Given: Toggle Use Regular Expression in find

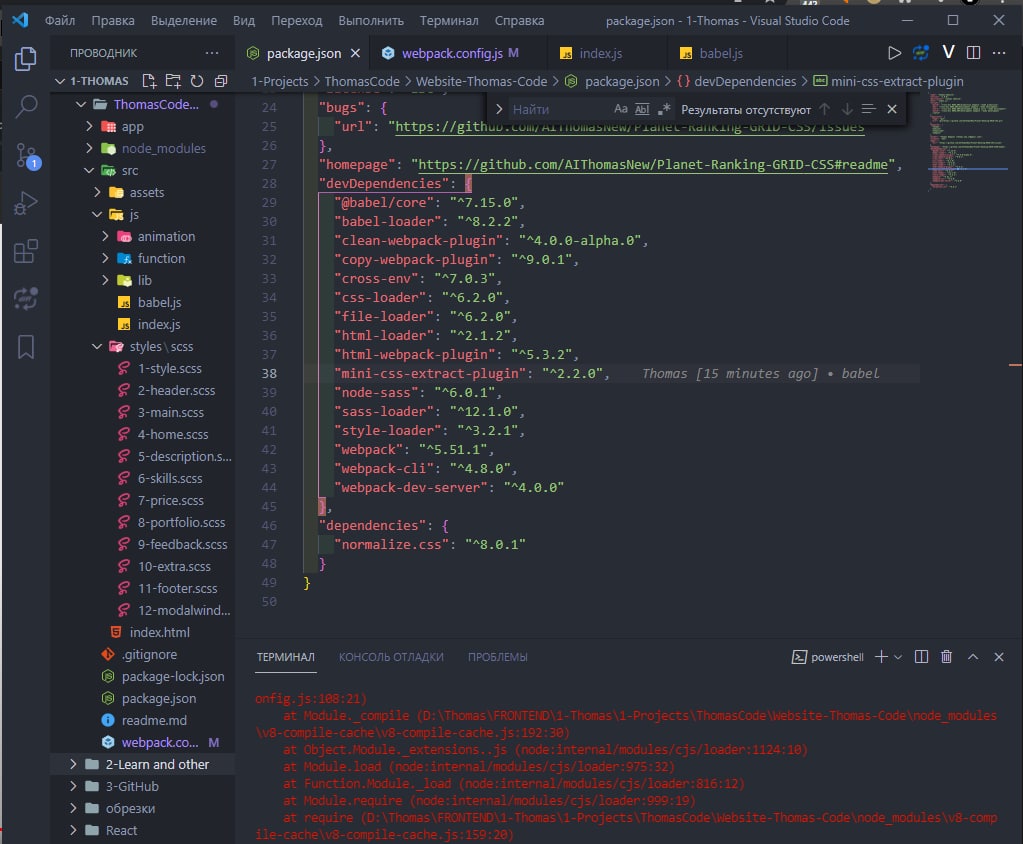Looking at the screenshot, I should [x=664, y=109].
